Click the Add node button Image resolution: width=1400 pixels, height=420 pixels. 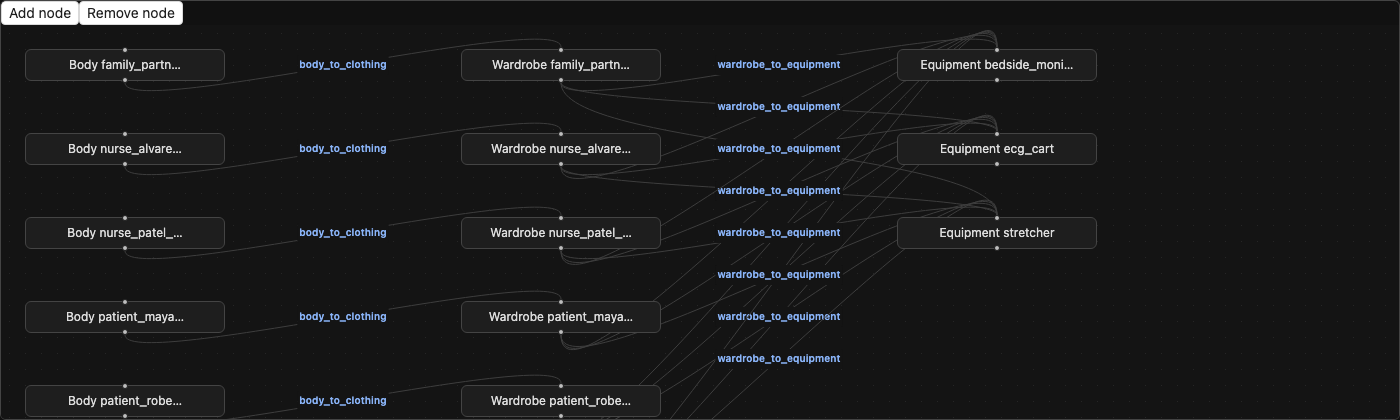(x=40, y=13)
